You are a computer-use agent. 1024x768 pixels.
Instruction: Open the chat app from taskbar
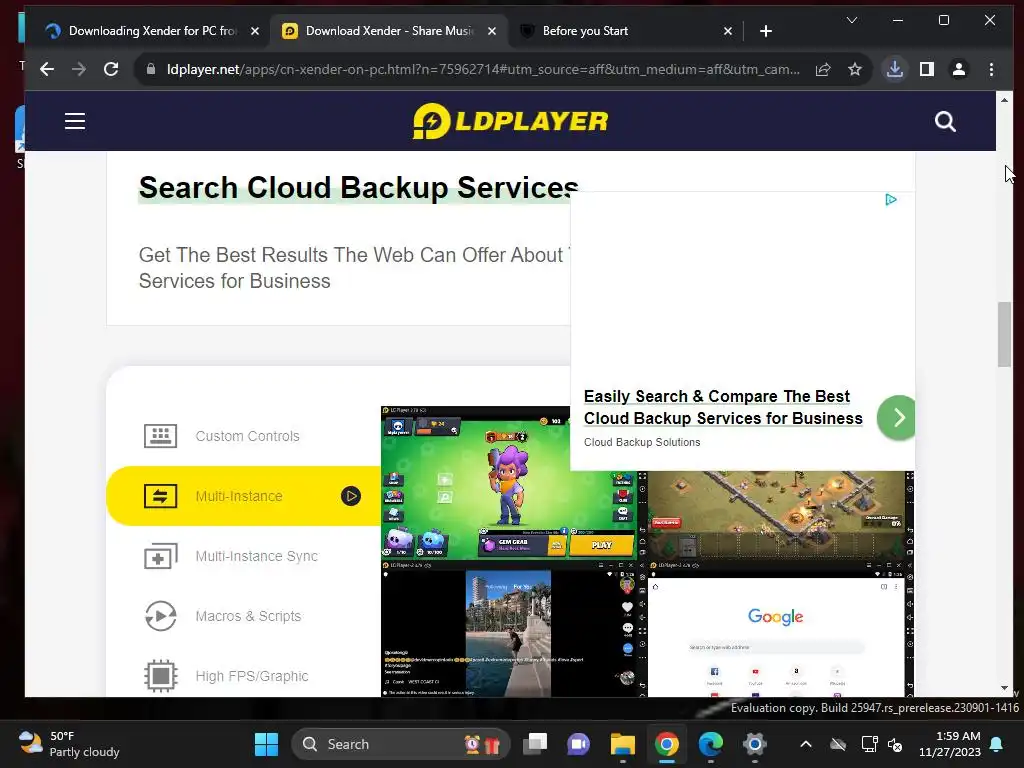point(579,744)
